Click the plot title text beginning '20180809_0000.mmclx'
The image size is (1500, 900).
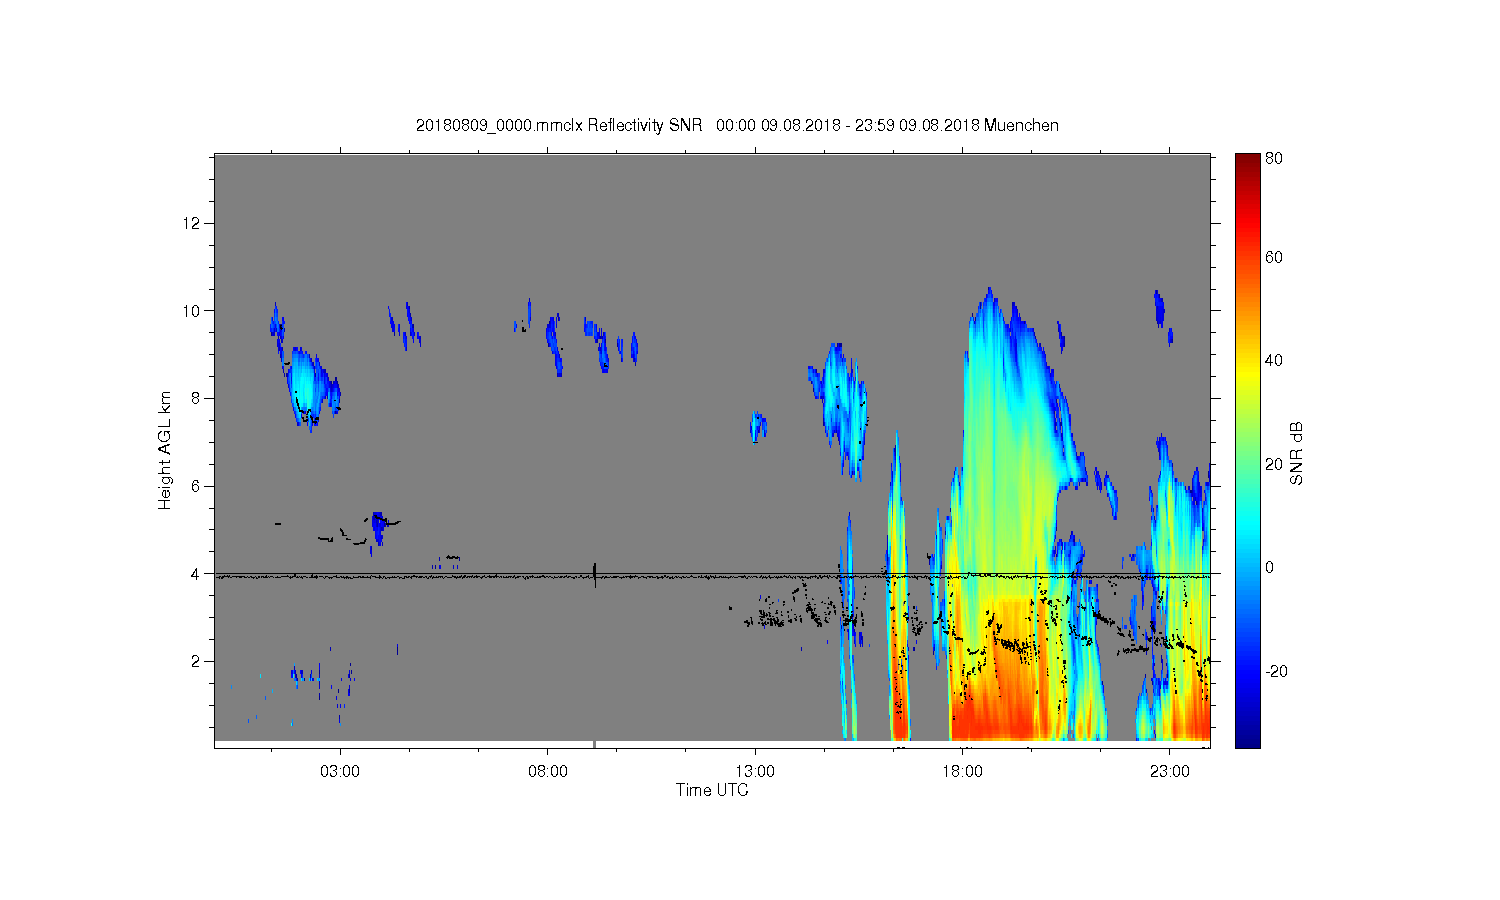(x=737, y=125)
